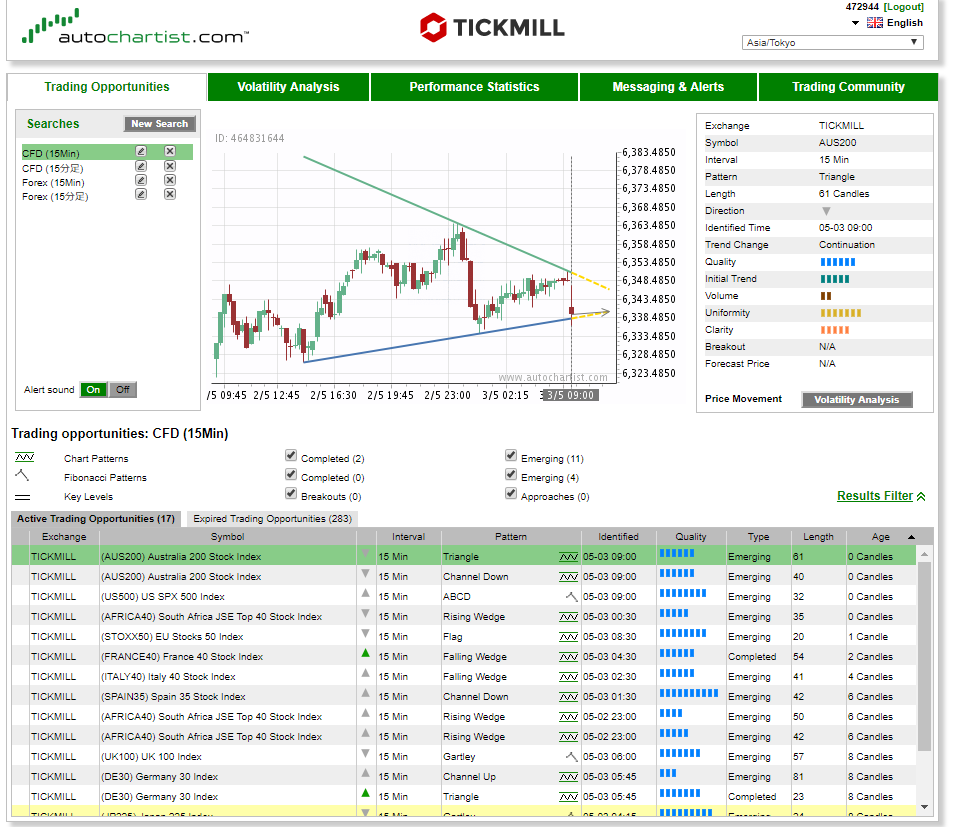Viewport: 956px width, 827px height.
Task: Click quality bar of SPAIN35 Channel Down row
Action: [689, 693]
